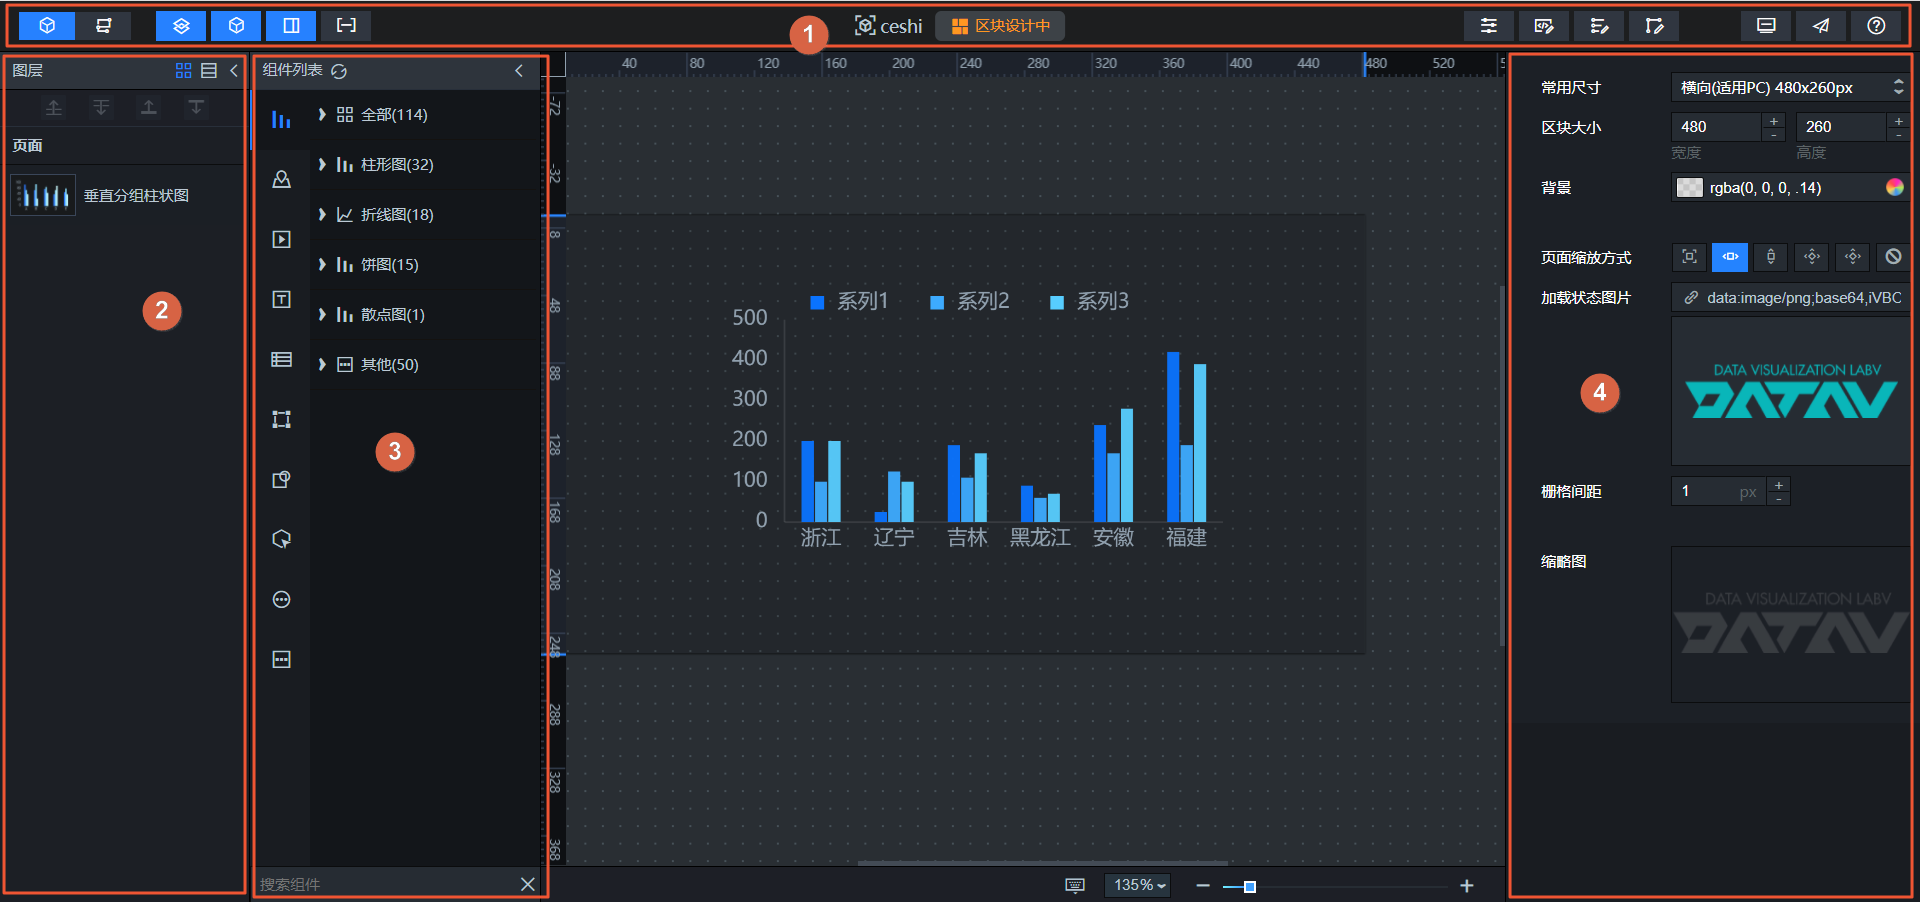This screenshot has width=1920, height=902.
Task: Select the map category in component sidebar
Action: pos(282,179)
